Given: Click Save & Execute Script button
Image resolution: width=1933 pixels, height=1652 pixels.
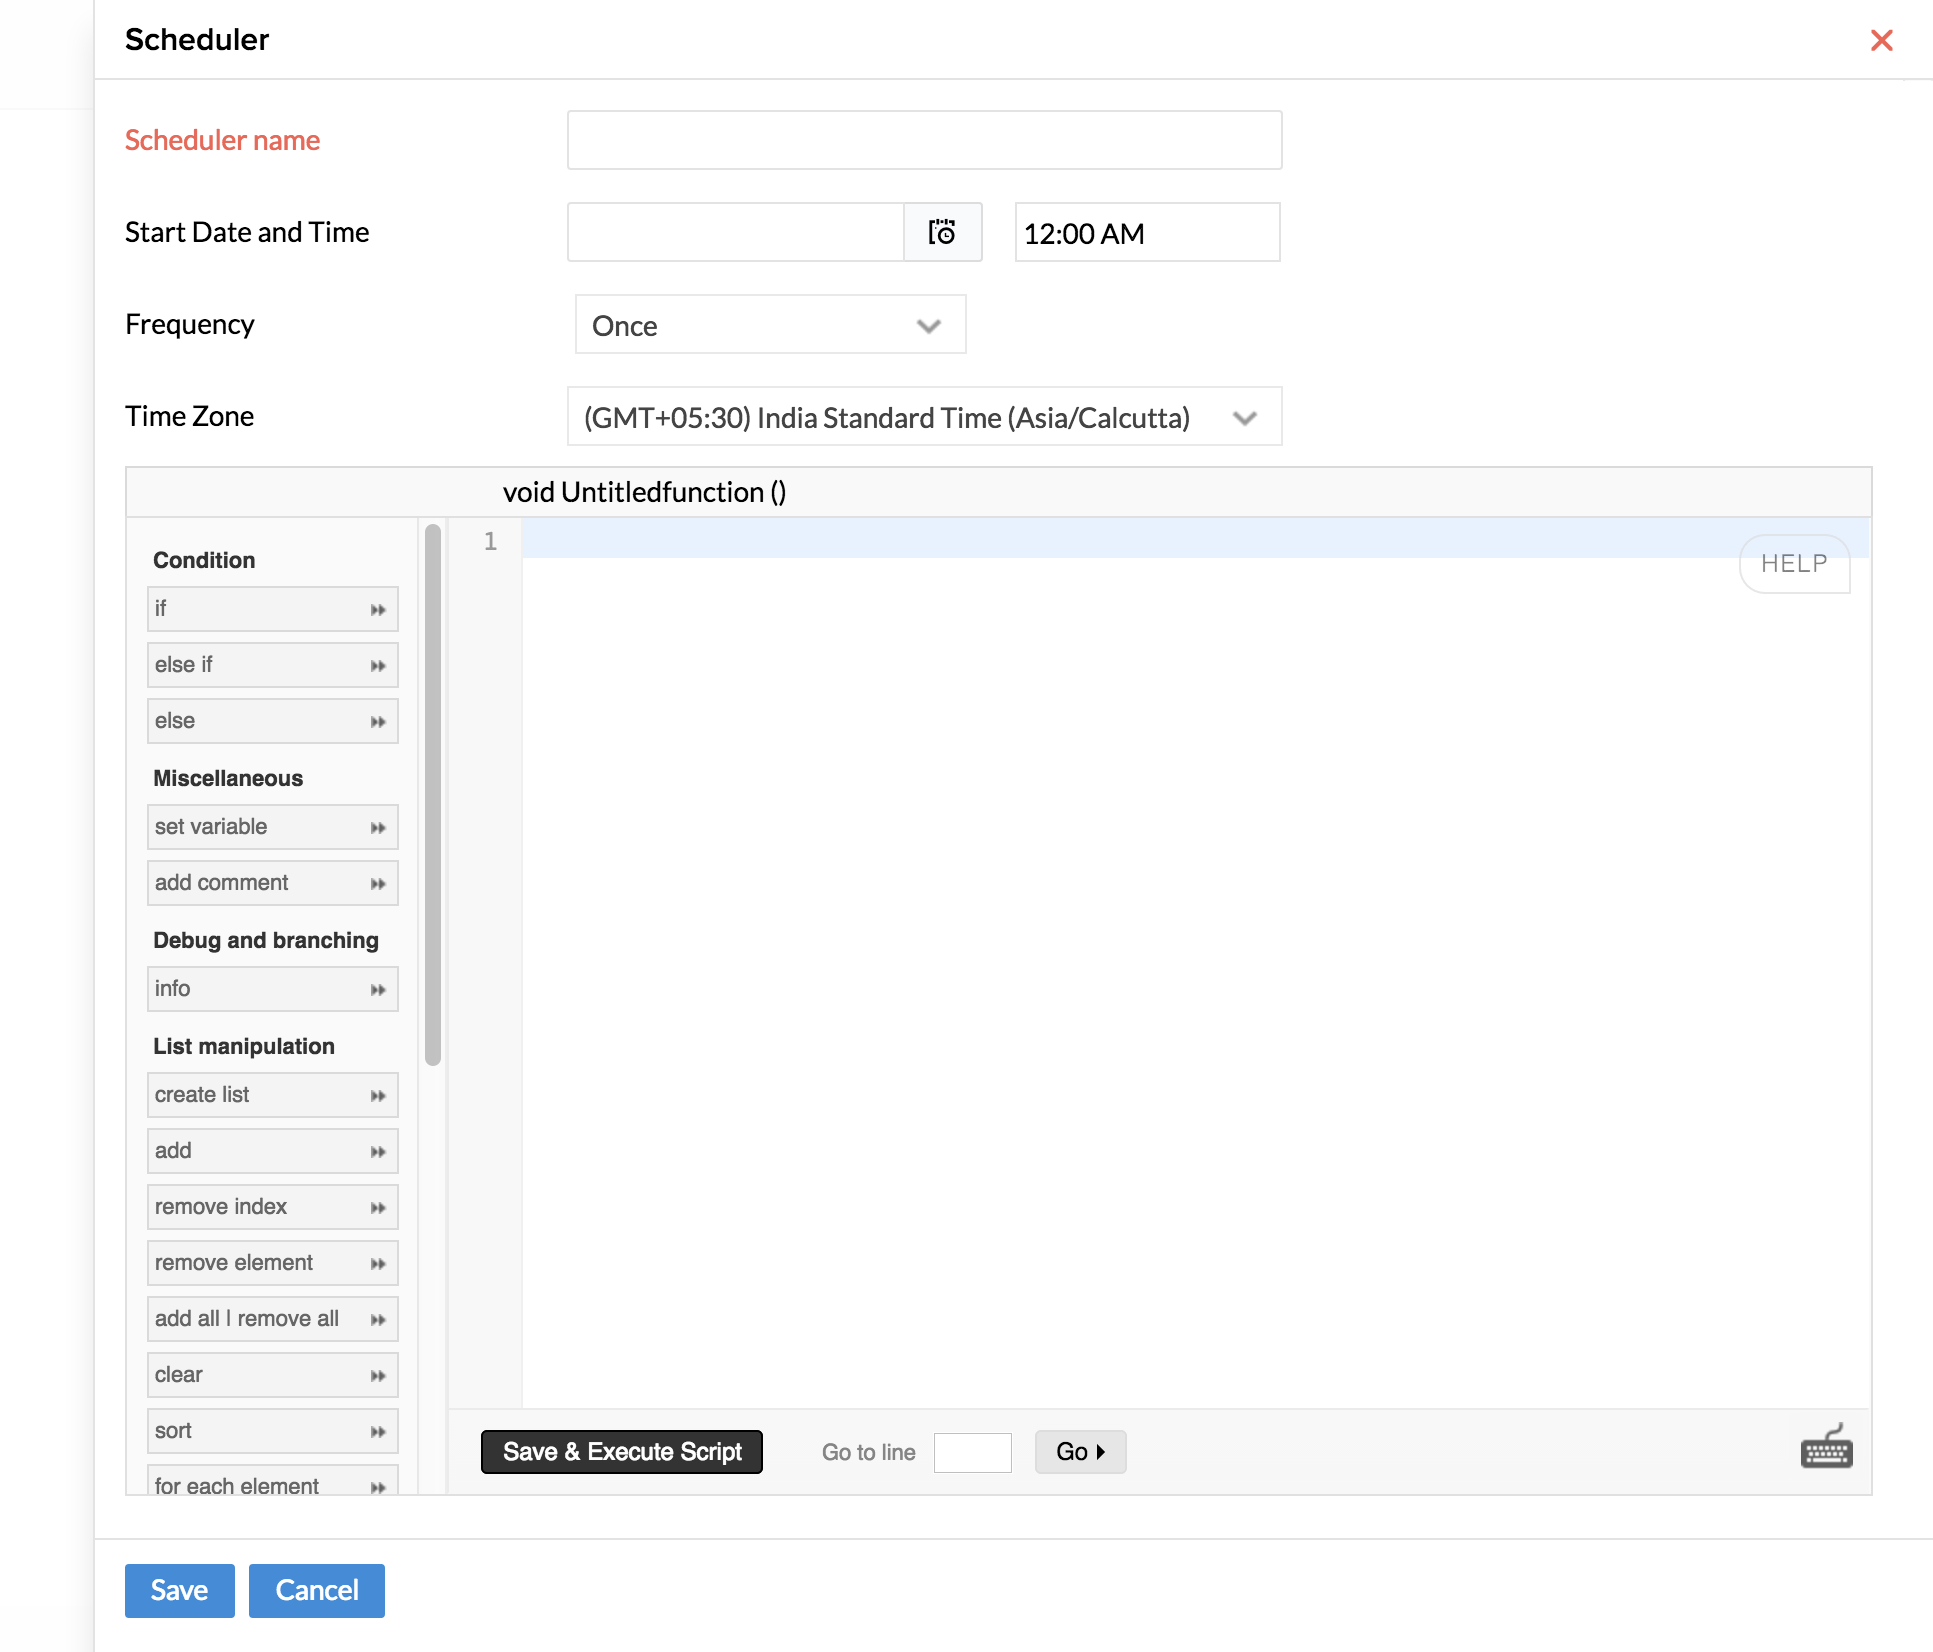Looking at the screenshot, I should [621, 1452].
